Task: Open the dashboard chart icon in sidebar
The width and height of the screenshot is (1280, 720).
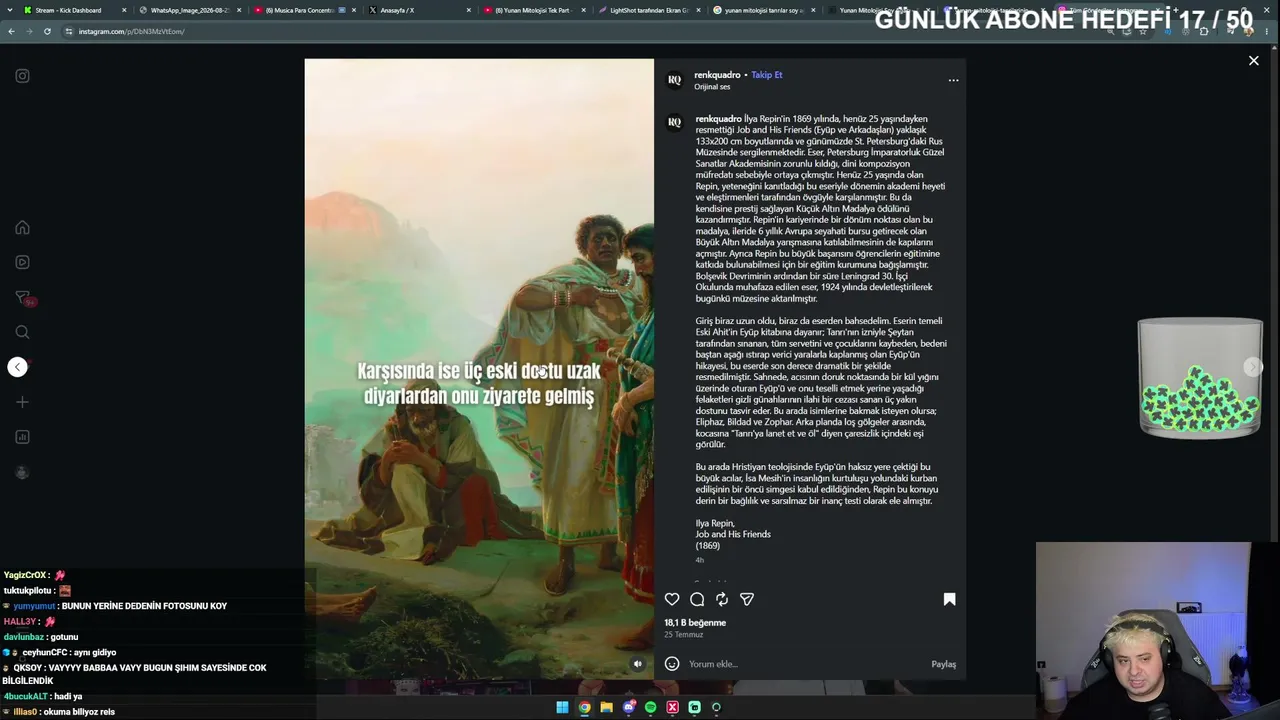Action: (x=22, y=437)
